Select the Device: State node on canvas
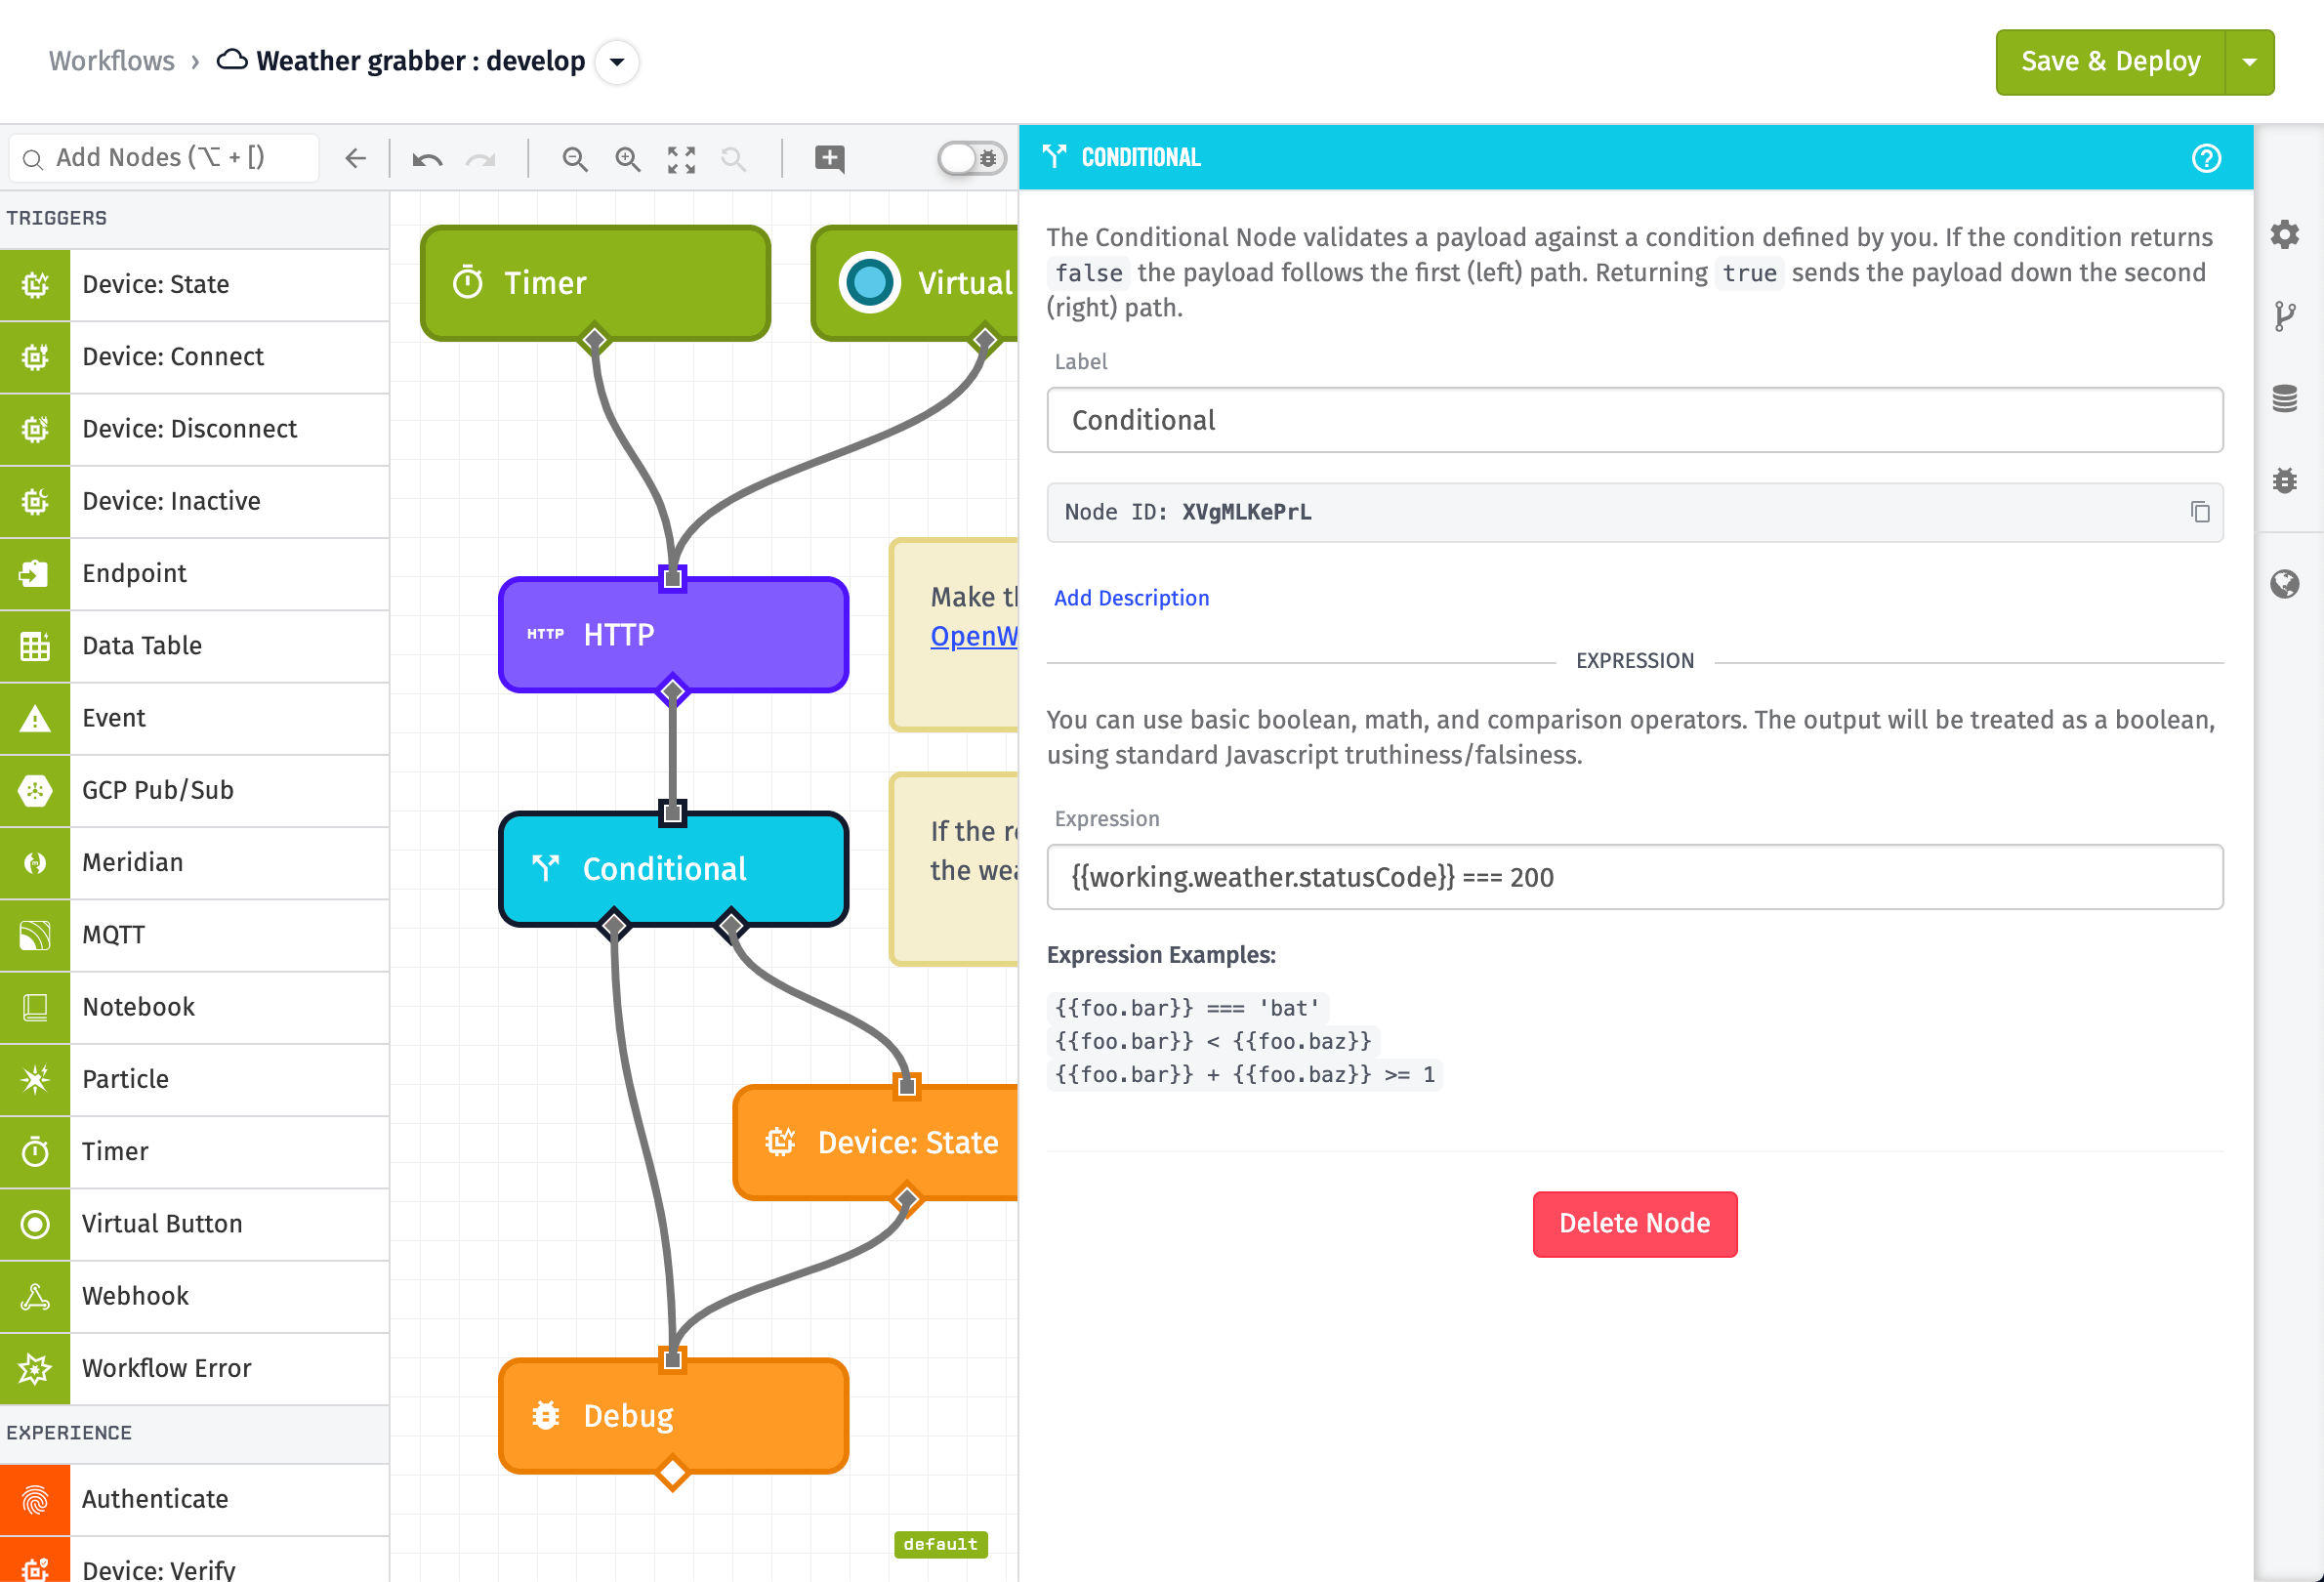This screenshot has width=2324, height=1582. click(x=876, y=1142)
